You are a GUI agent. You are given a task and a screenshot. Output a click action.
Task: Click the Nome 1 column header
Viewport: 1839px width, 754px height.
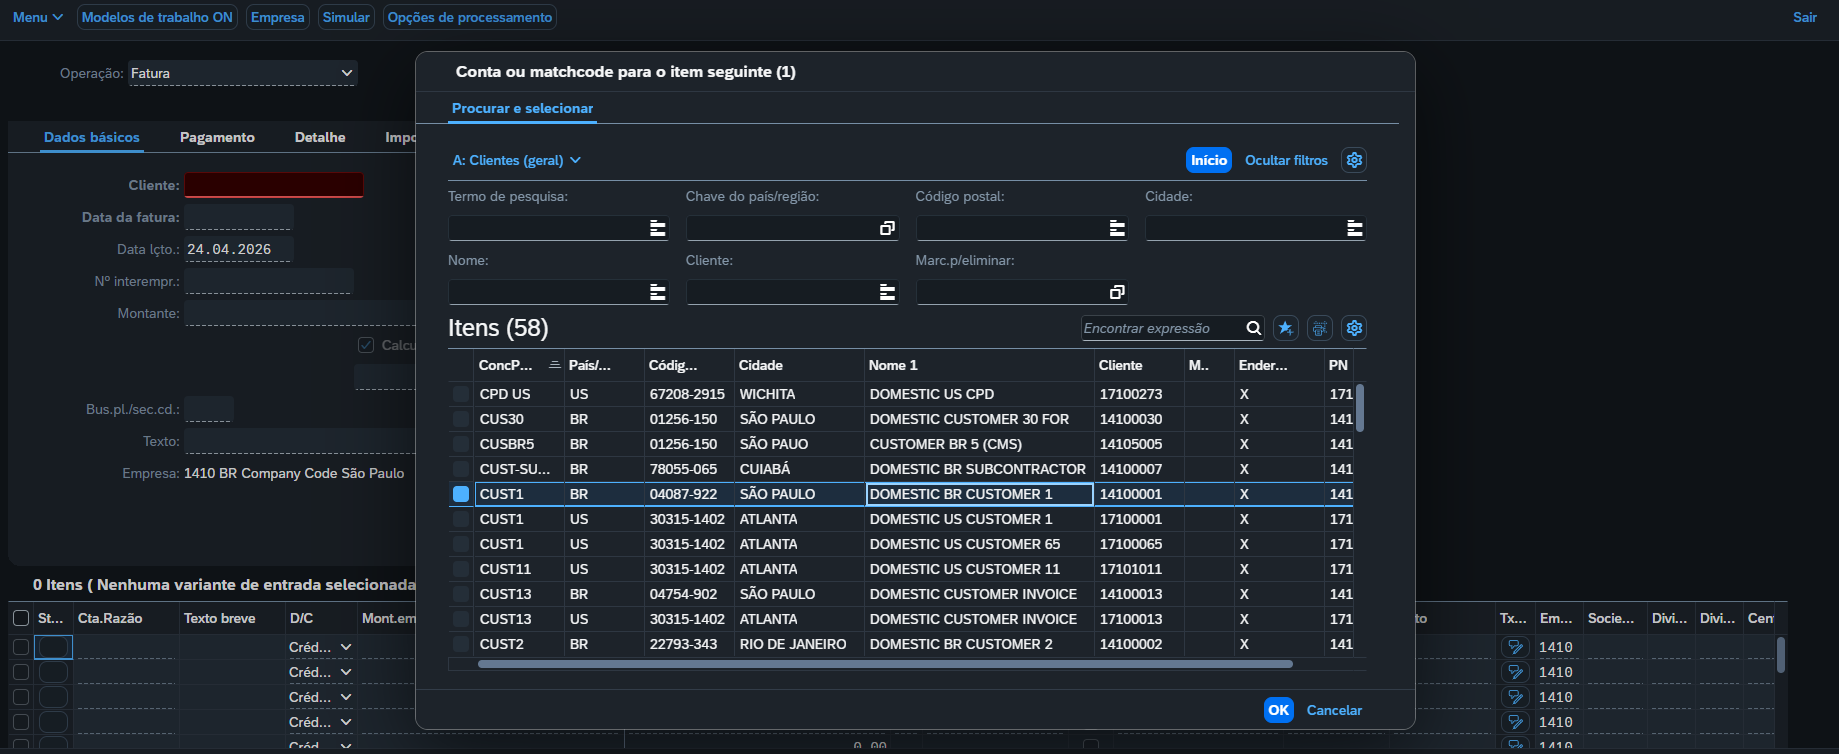point(979,365)
